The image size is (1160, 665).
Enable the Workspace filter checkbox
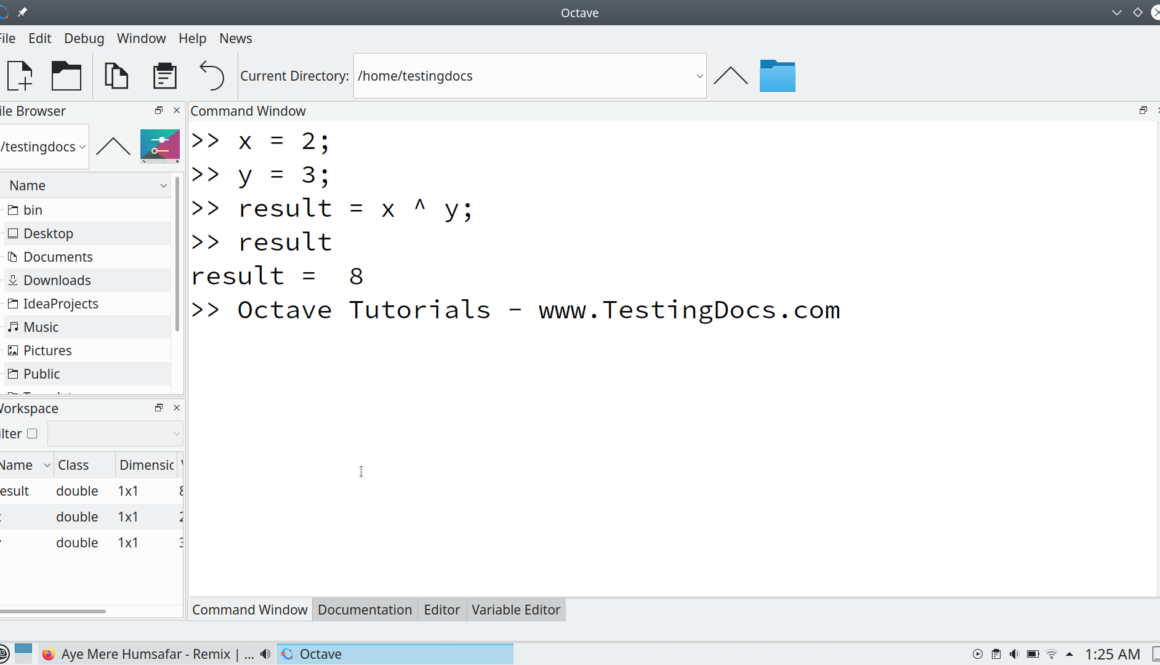coord(32,433)
